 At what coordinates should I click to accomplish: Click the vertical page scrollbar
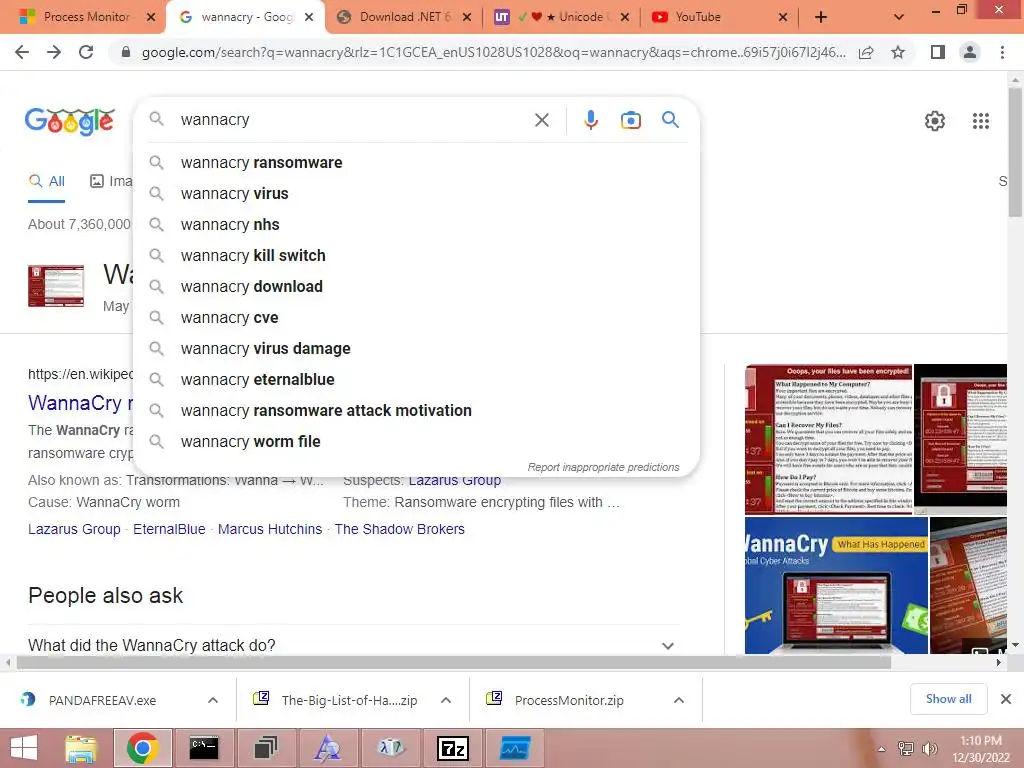pos(1016,152)
